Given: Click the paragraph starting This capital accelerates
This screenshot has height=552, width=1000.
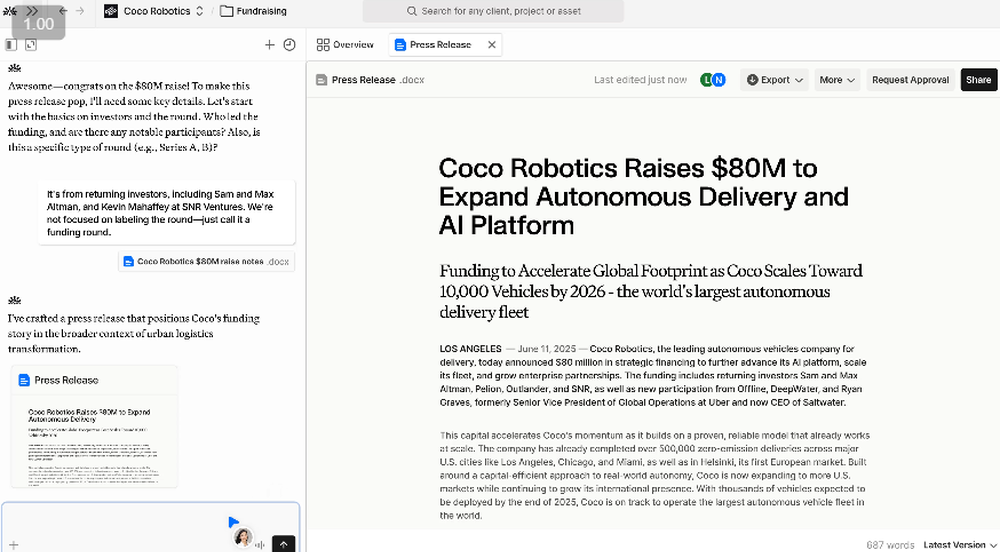Looking at the screenshot, I should [x=655, y=475].
